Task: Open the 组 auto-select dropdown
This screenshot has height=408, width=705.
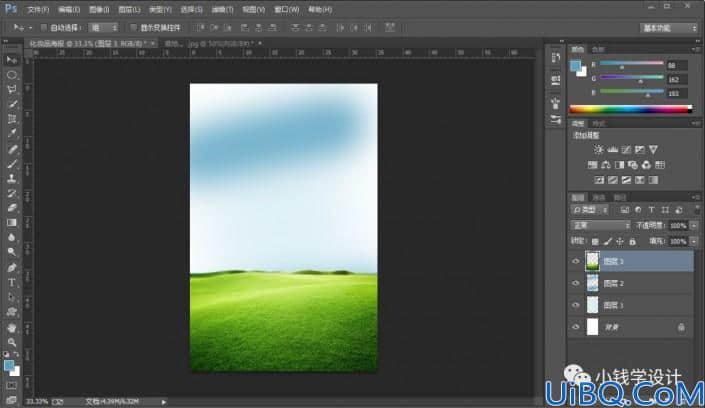Action: [x=104, y=28]
